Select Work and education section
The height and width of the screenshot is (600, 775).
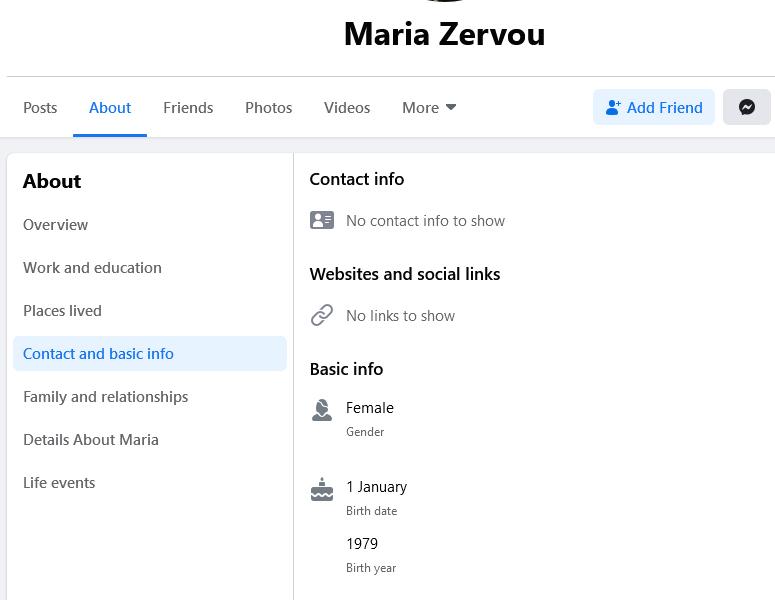click(92, 267)
